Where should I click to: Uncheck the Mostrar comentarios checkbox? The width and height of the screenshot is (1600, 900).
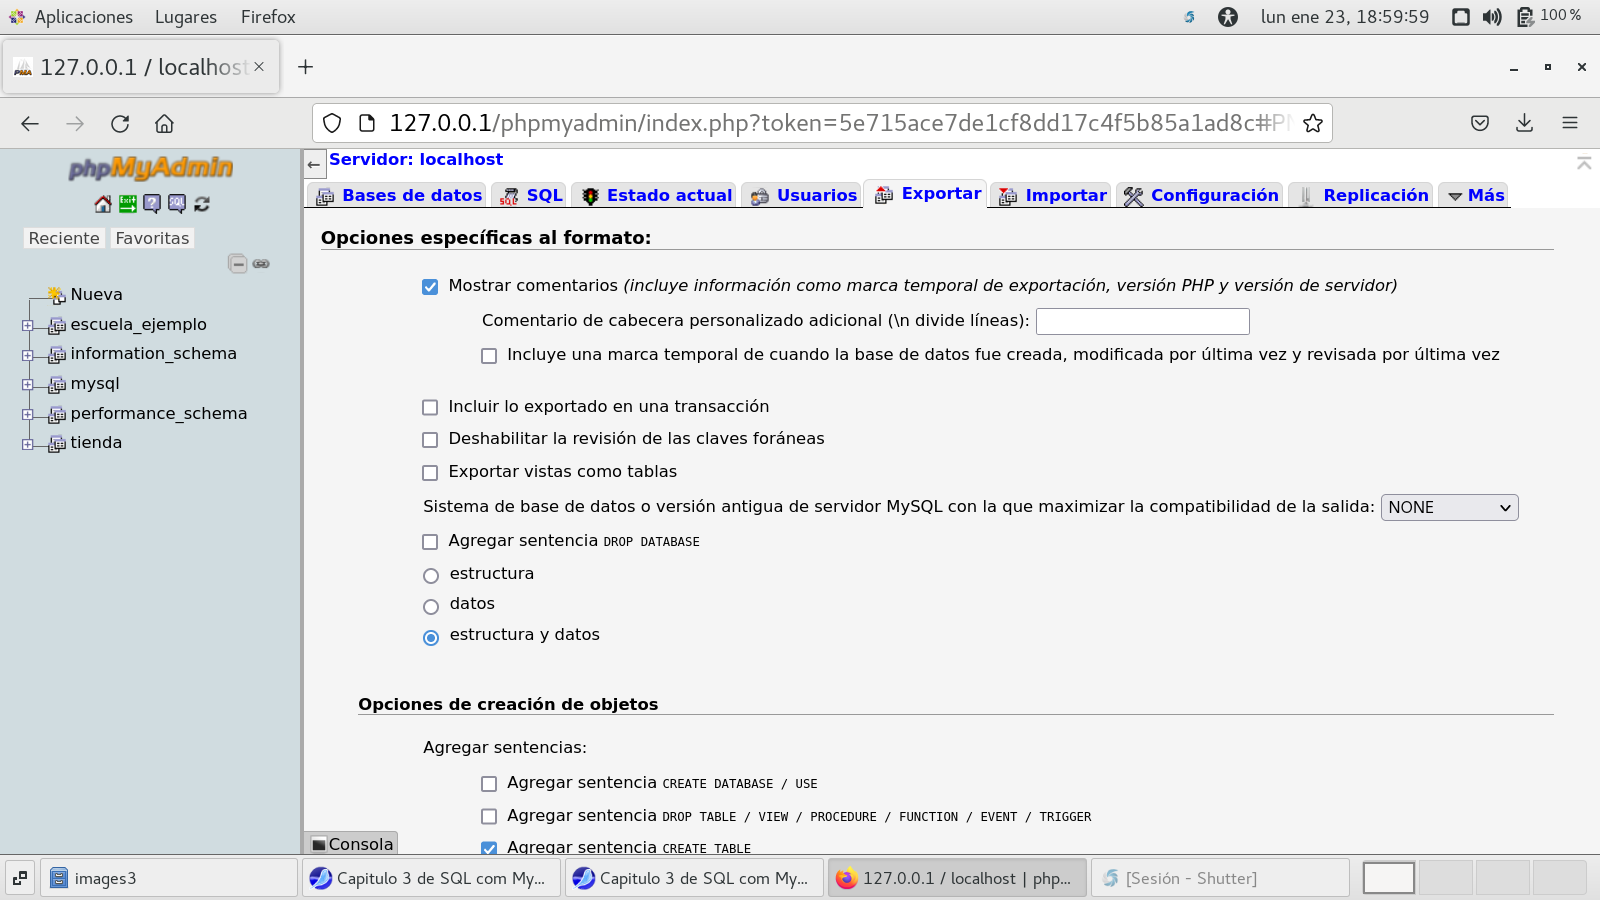tap(430, 287)
